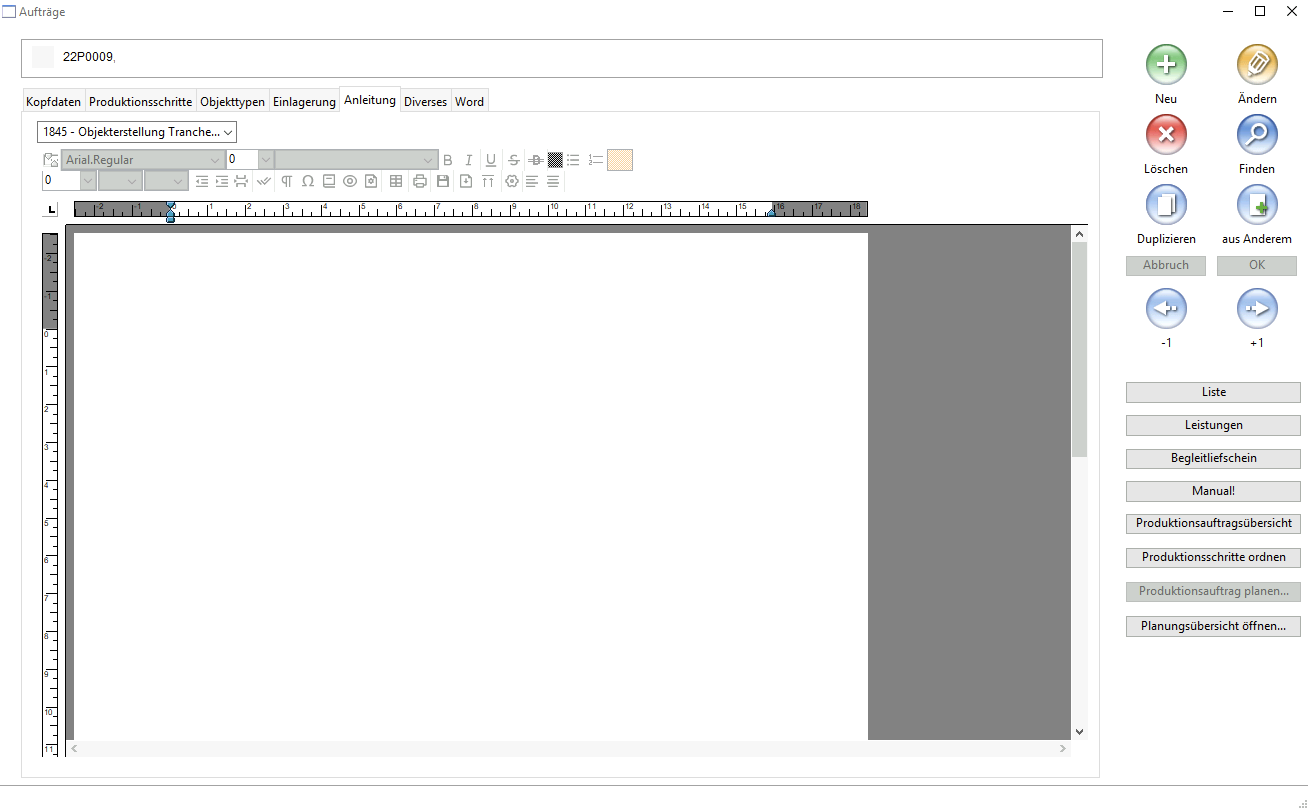Image resolution: width=1308 pixels, height=808 pixels.
Task: Click the Ändern pencil icon
Action: [1257, 65]
